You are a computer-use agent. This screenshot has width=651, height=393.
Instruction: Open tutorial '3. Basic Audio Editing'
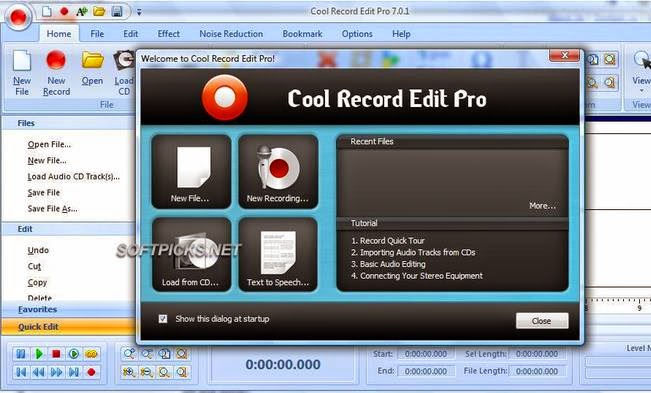tap(388, 264)
